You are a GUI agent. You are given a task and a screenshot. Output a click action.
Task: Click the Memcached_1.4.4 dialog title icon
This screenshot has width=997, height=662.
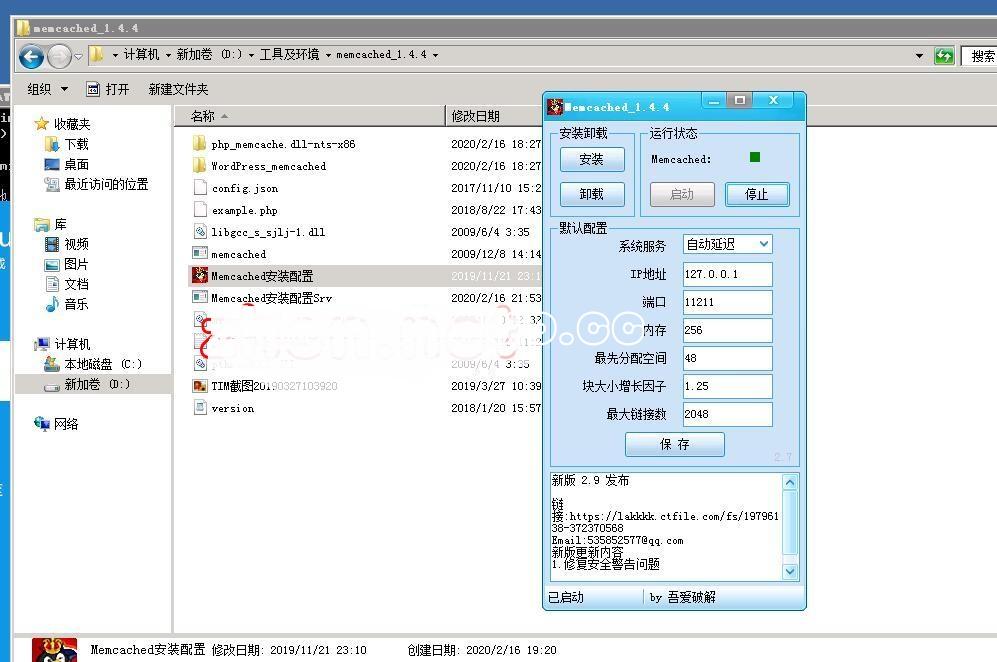556,107
